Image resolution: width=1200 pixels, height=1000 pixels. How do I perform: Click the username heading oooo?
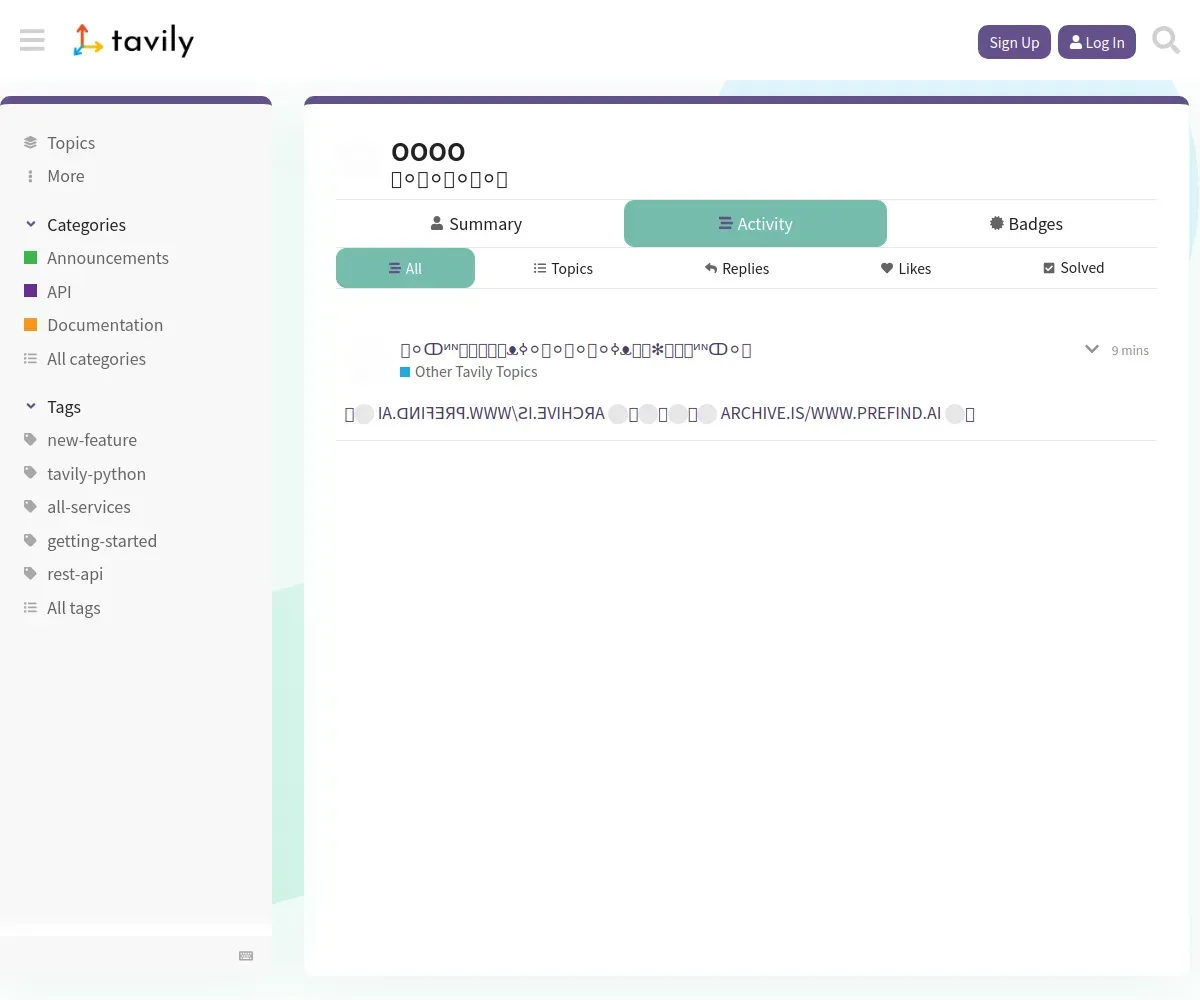428,151
